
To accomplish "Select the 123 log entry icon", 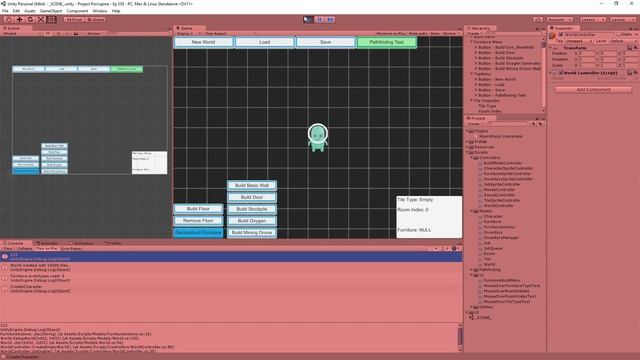I will click(5, 257).
